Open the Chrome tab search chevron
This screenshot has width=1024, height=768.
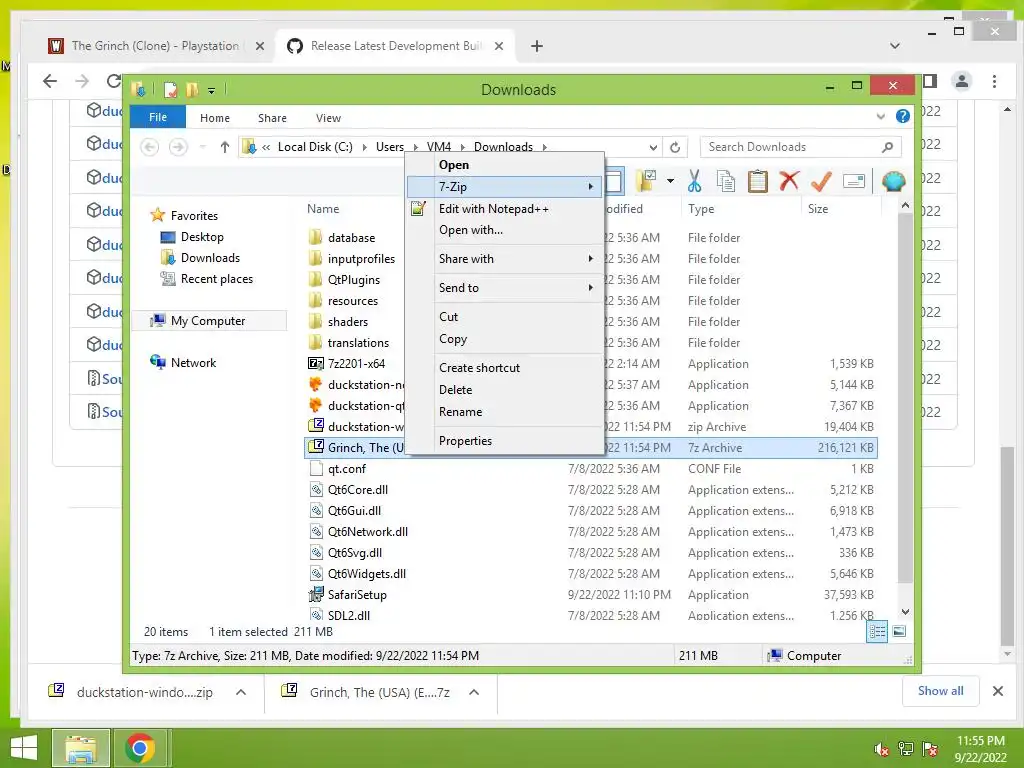895,46
